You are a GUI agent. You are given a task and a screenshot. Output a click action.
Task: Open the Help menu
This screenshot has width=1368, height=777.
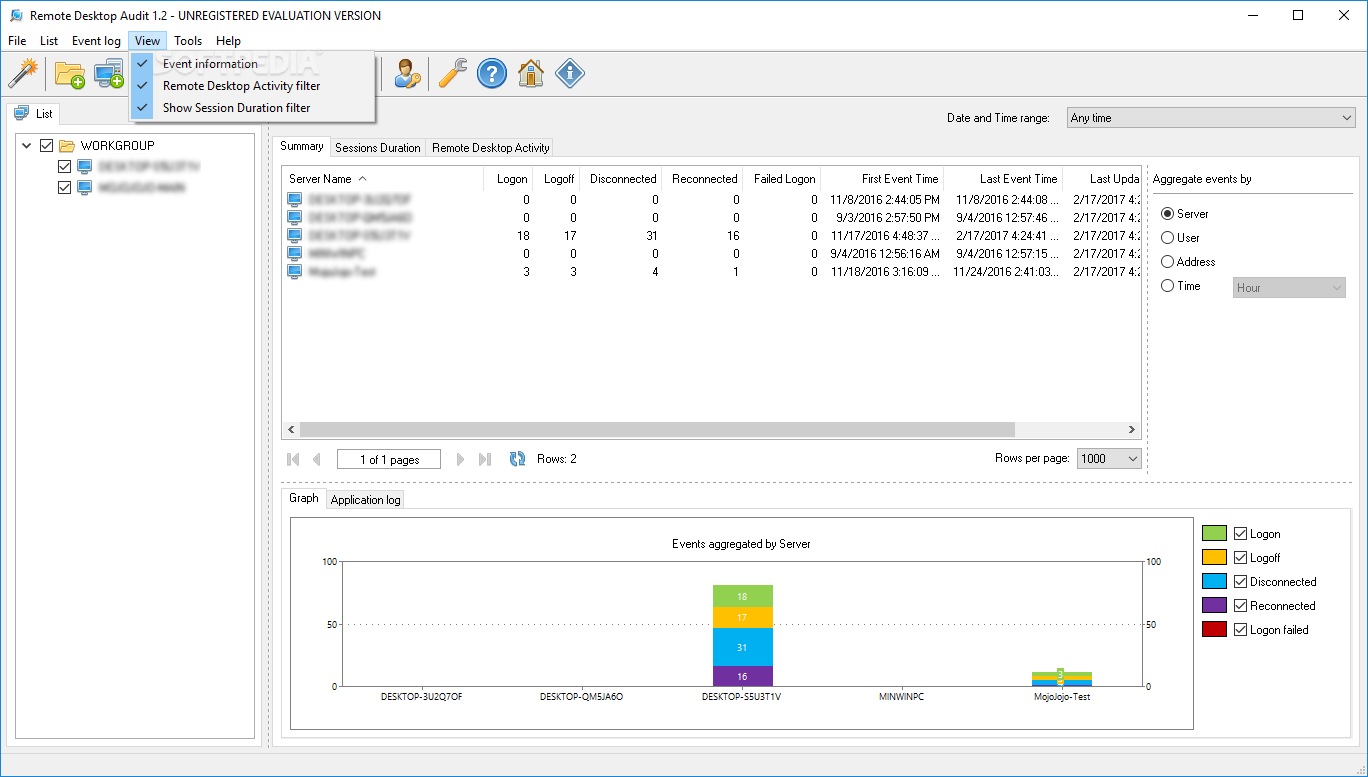pyautogui.click(x=228, y=41)
